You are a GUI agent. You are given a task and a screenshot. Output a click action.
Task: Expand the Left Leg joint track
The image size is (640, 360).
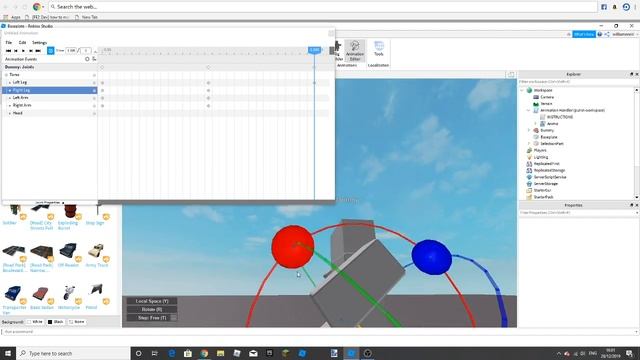pos(10,82)
